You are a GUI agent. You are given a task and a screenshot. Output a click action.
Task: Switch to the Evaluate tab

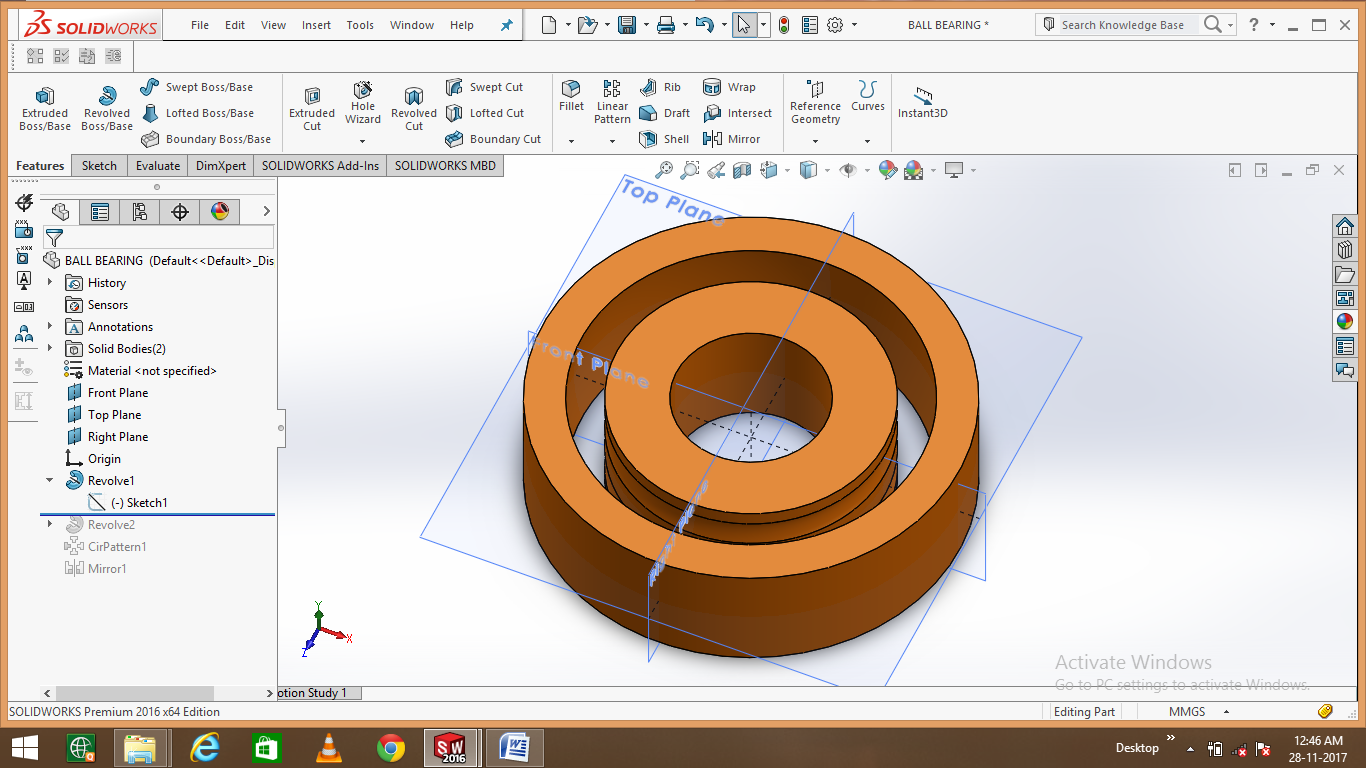click(x=157, y=165)
